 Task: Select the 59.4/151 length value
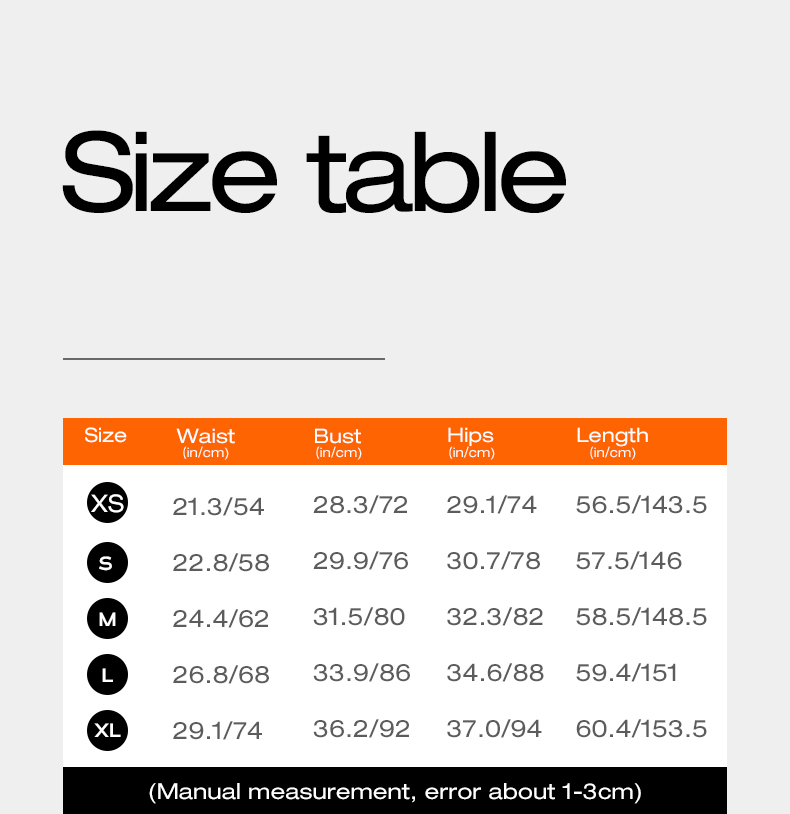point(627,673)
